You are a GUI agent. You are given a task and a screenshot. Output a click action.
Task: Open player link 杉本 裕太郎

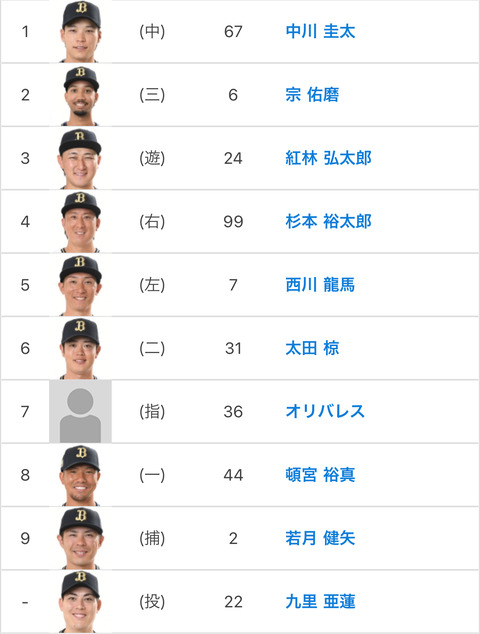328,222
